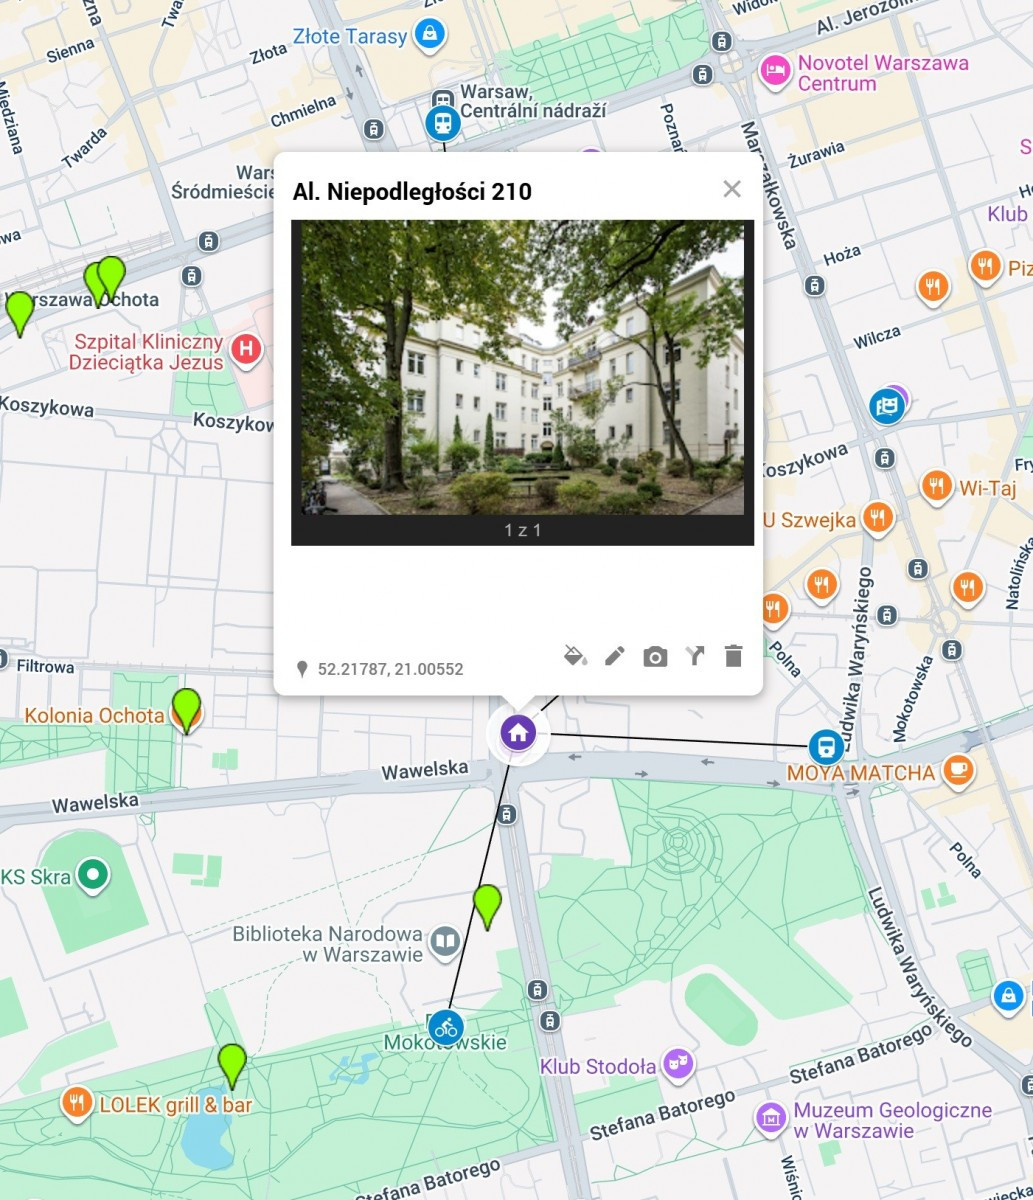Get directions to here via arrow icon

click(x=695, y=656)
